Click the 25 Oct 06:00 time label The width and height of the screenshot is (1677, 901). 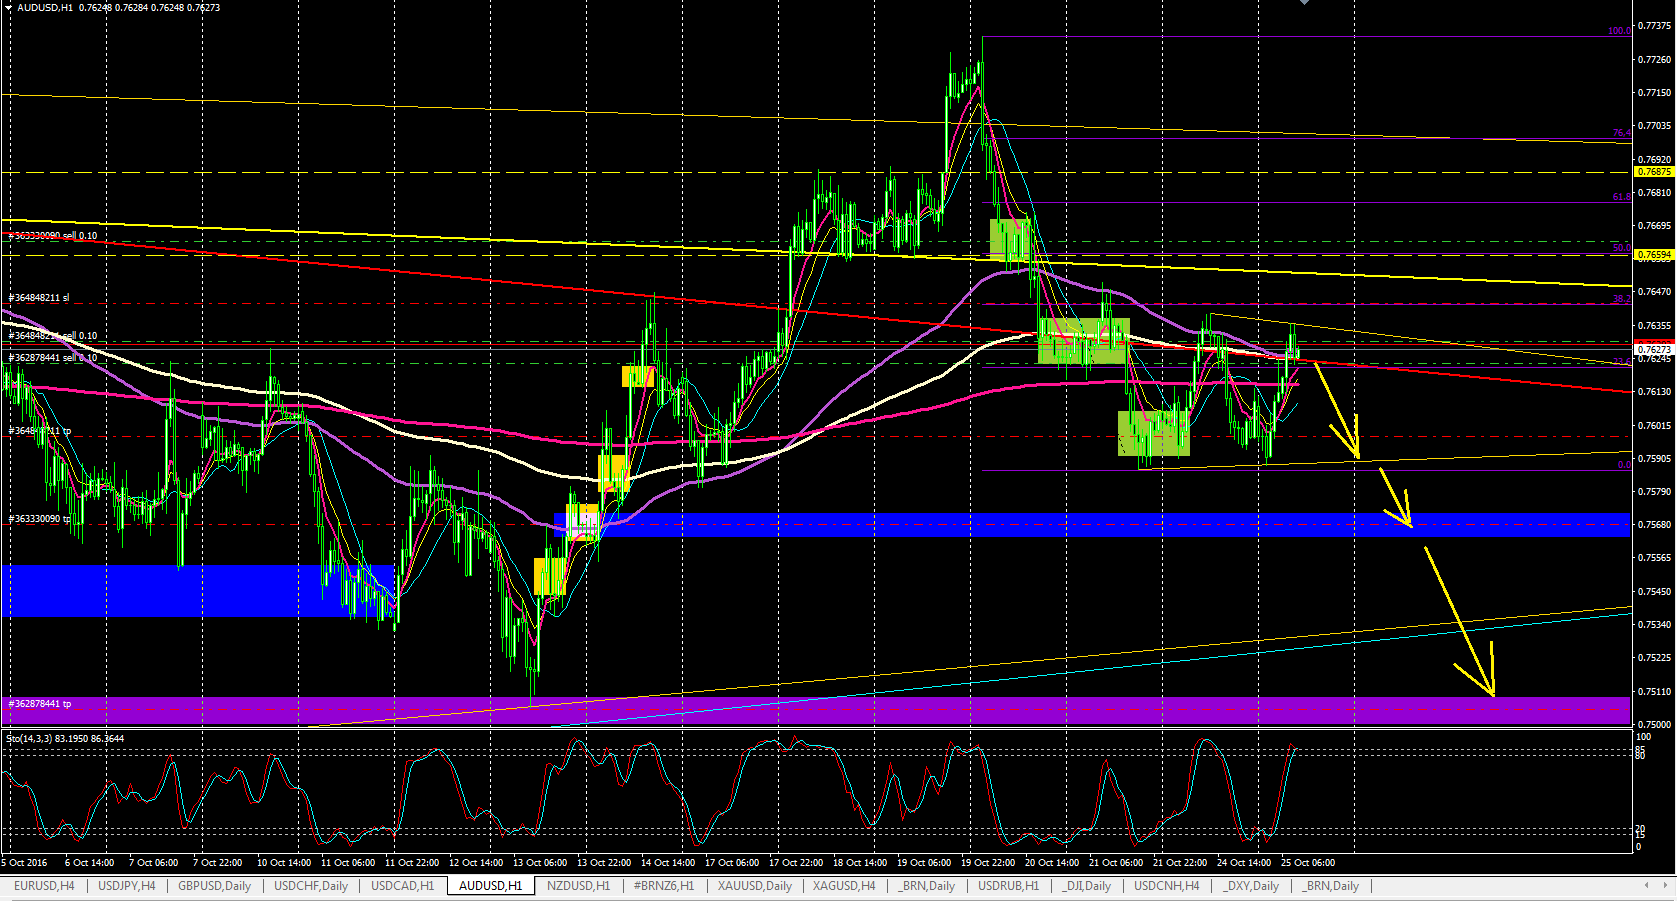pos(1308,863)
